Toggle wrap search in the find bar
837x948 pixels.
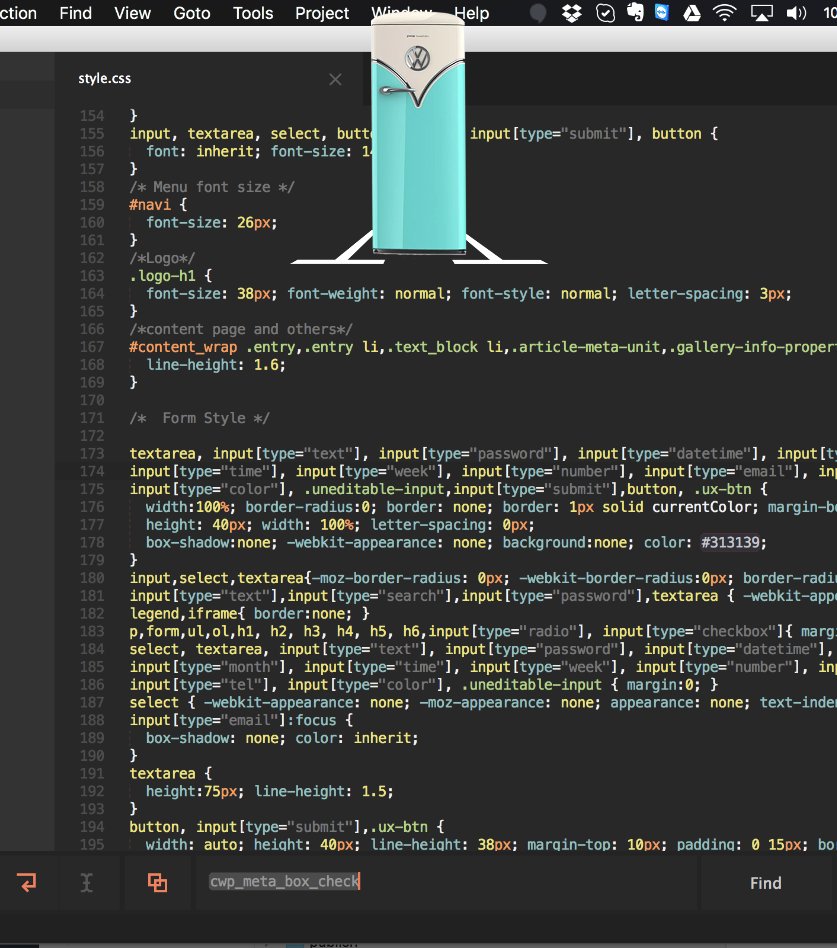[x=28, y=883]
